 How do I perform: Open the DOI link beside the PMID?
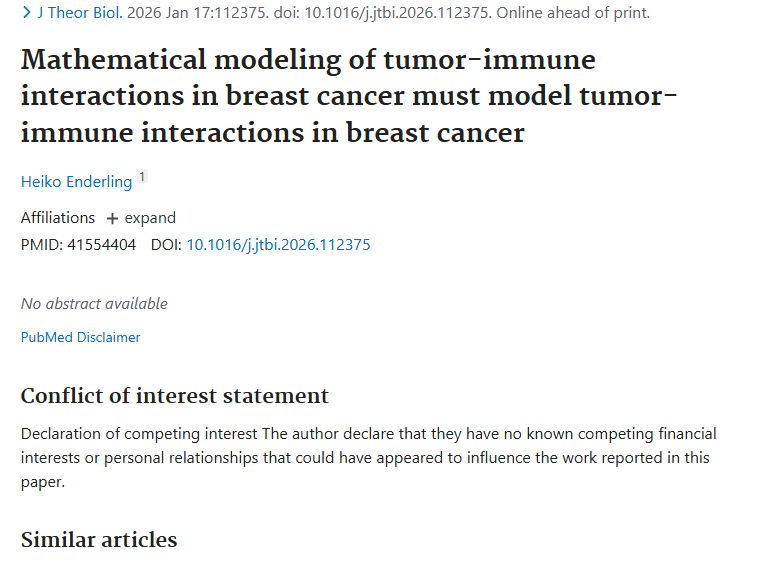(x=278, y=244)
